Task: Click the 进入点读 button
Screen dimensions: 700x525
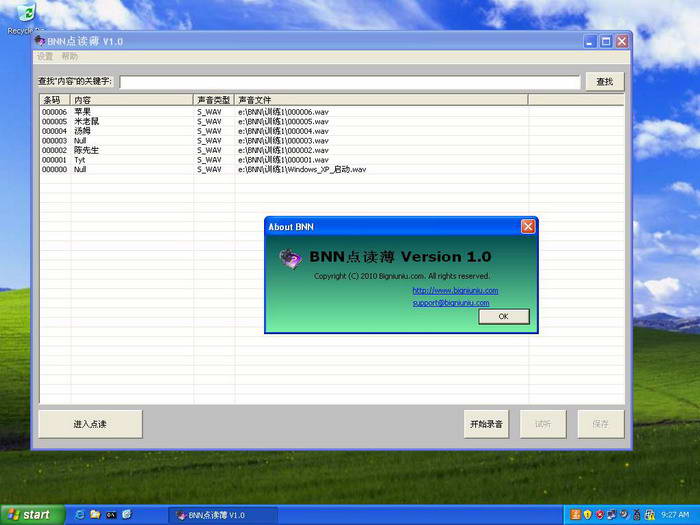Action: tap(91, 424)
